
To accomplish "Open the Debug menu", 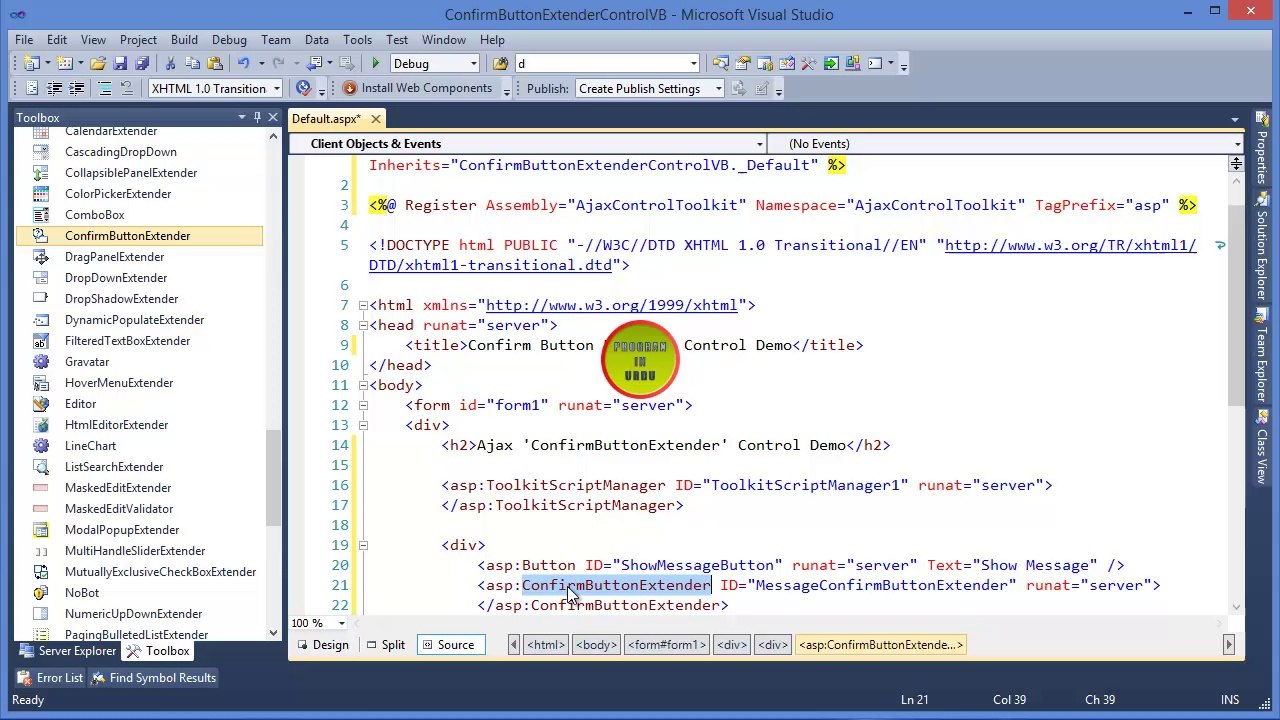I will (229, 40).
